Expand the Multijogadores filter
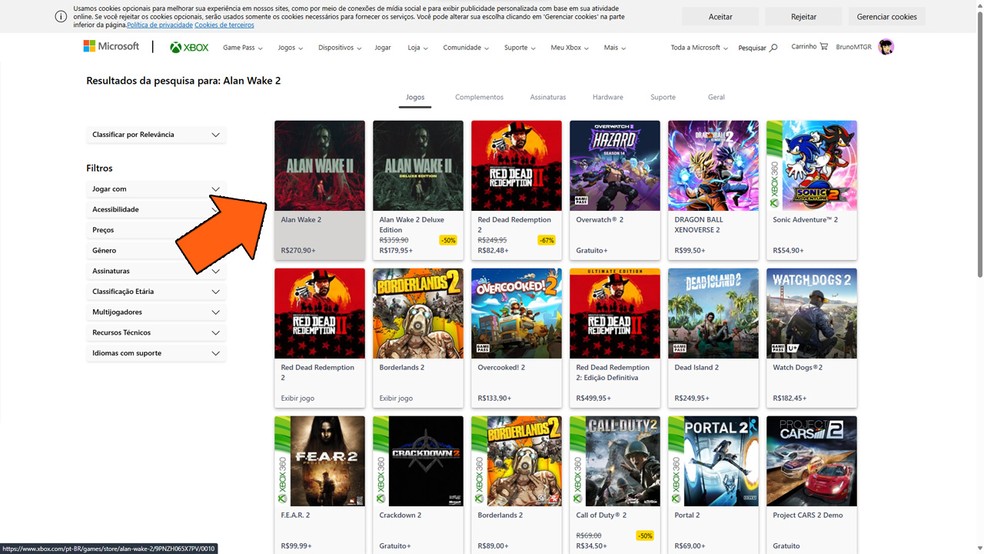 pyautogui.click(x=156, y=312)
